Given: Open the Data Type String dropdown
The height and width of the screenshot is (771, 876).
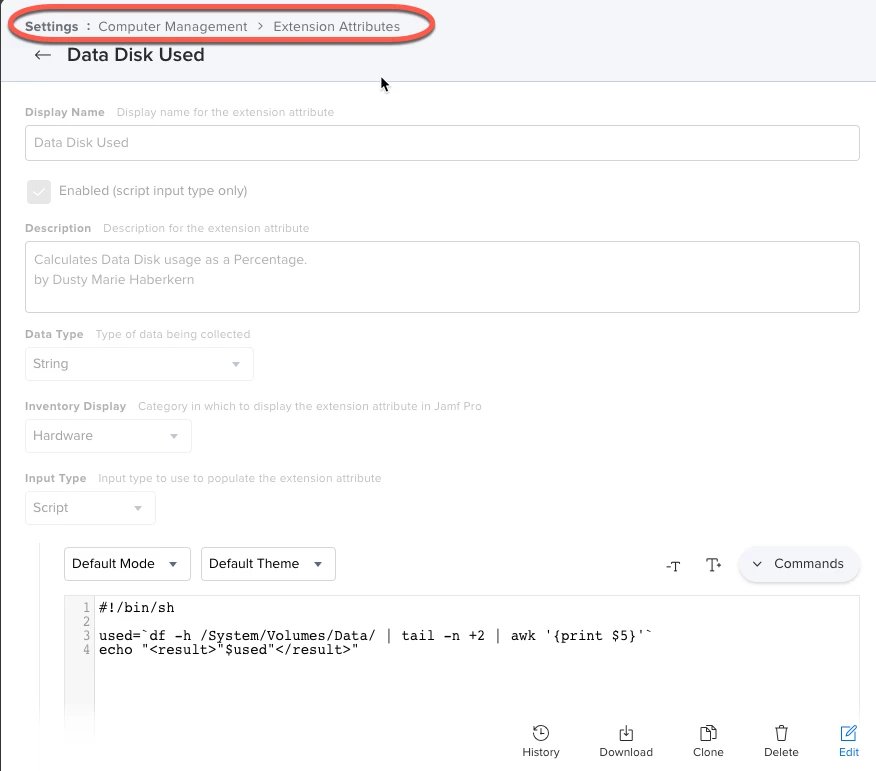Looking at the screenshot, I should tap(139, 364).
